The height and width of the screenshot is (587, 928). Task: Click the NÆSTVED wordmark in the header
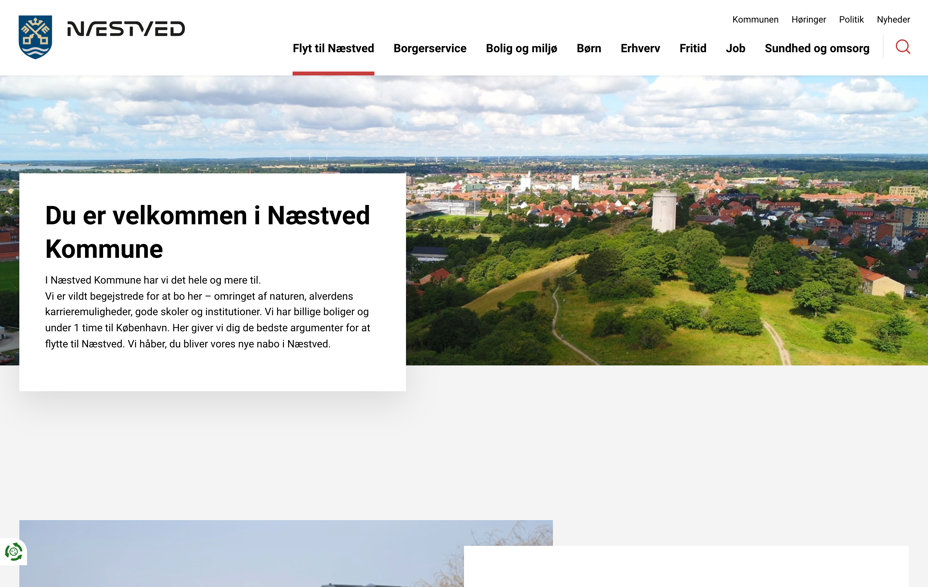[126, 29]
